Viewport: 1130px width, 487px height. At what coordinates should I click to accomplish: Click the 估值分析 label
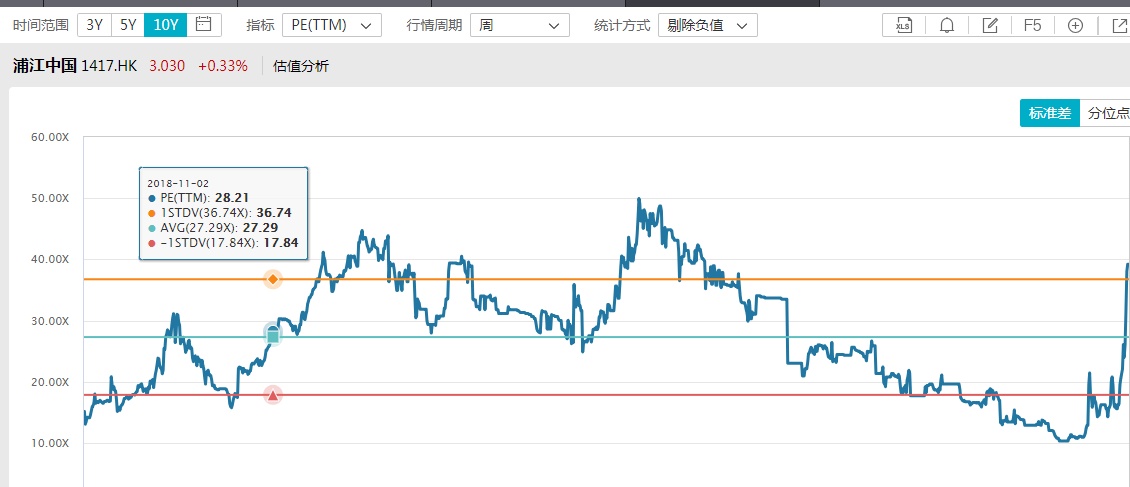click(x=301, y=66)
